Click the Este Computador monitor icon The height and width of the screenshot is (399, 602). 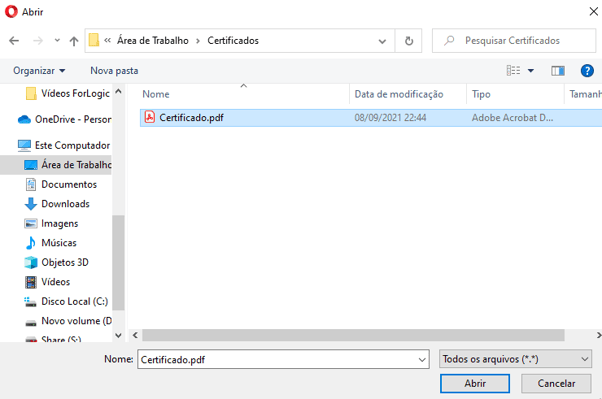point(24,146)
